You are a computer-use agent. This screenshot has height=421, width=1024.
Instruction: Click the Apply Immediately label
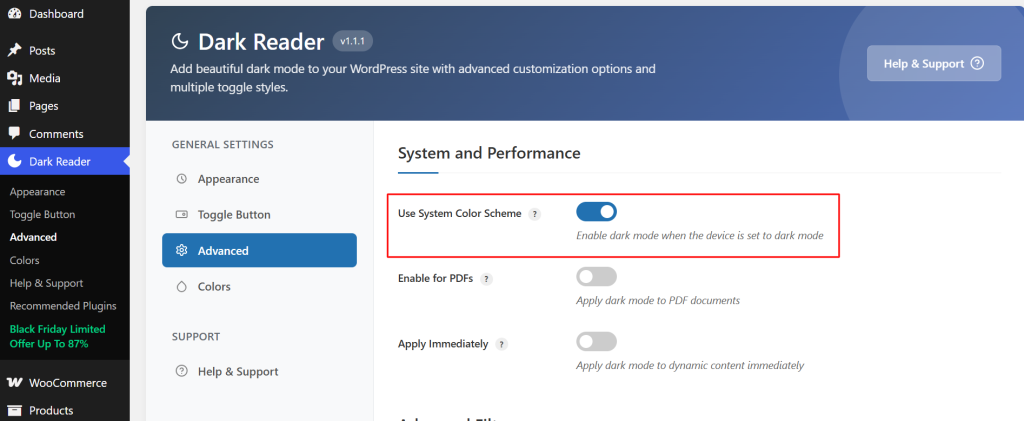[x=443, y=343]
